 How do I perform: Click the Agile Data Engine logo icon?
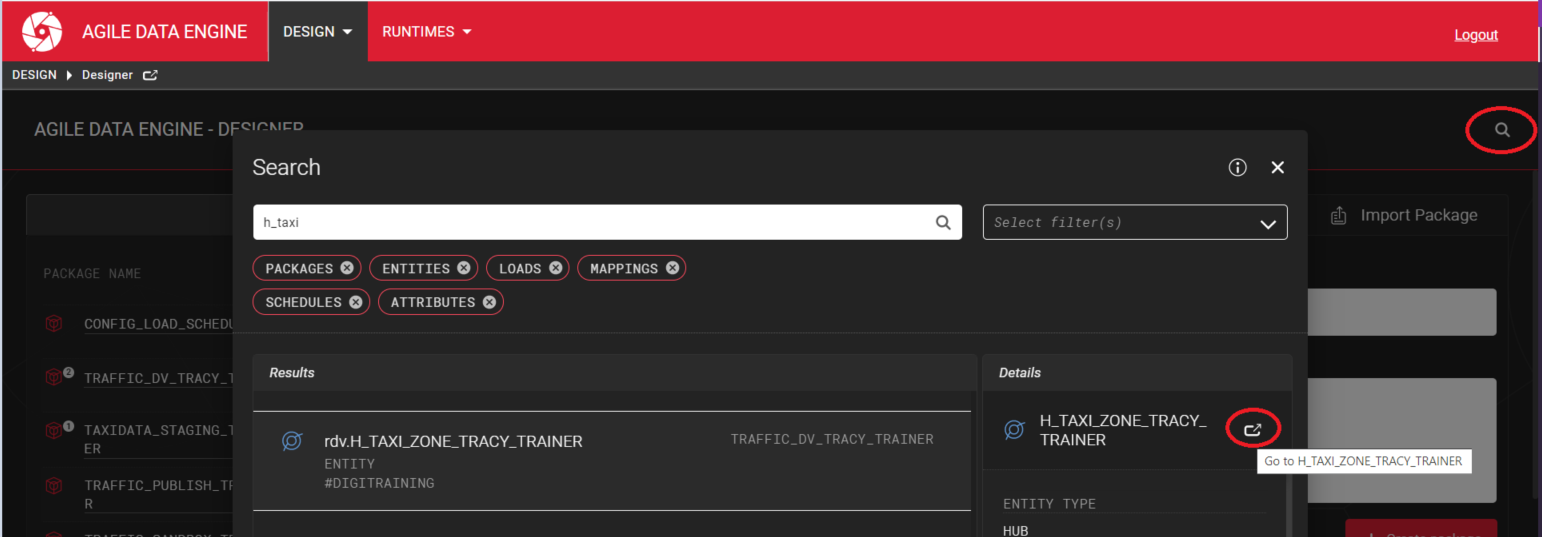(x=42, y=32)
